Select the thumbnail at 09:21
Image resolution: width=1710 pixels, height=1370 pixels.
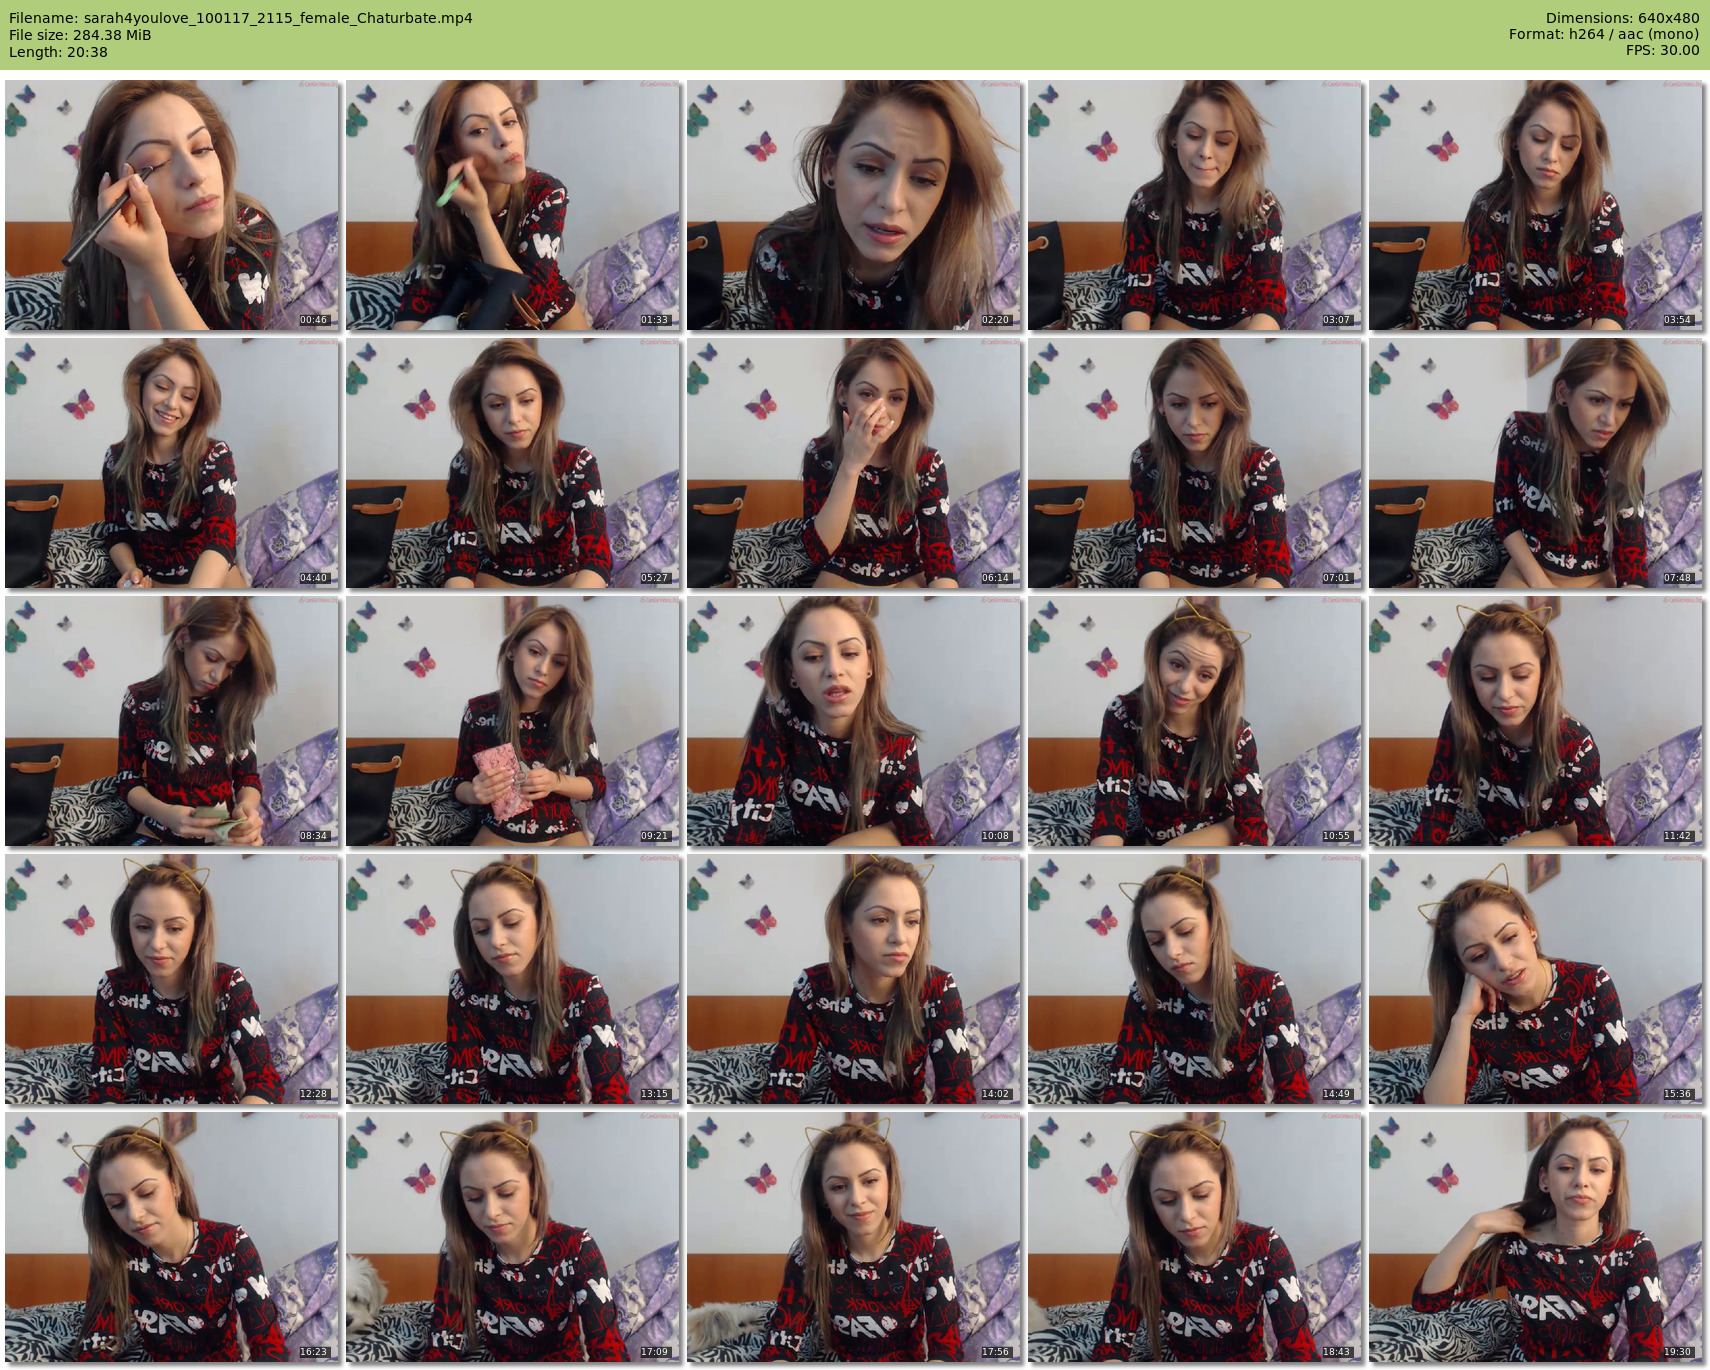[513, 721]
